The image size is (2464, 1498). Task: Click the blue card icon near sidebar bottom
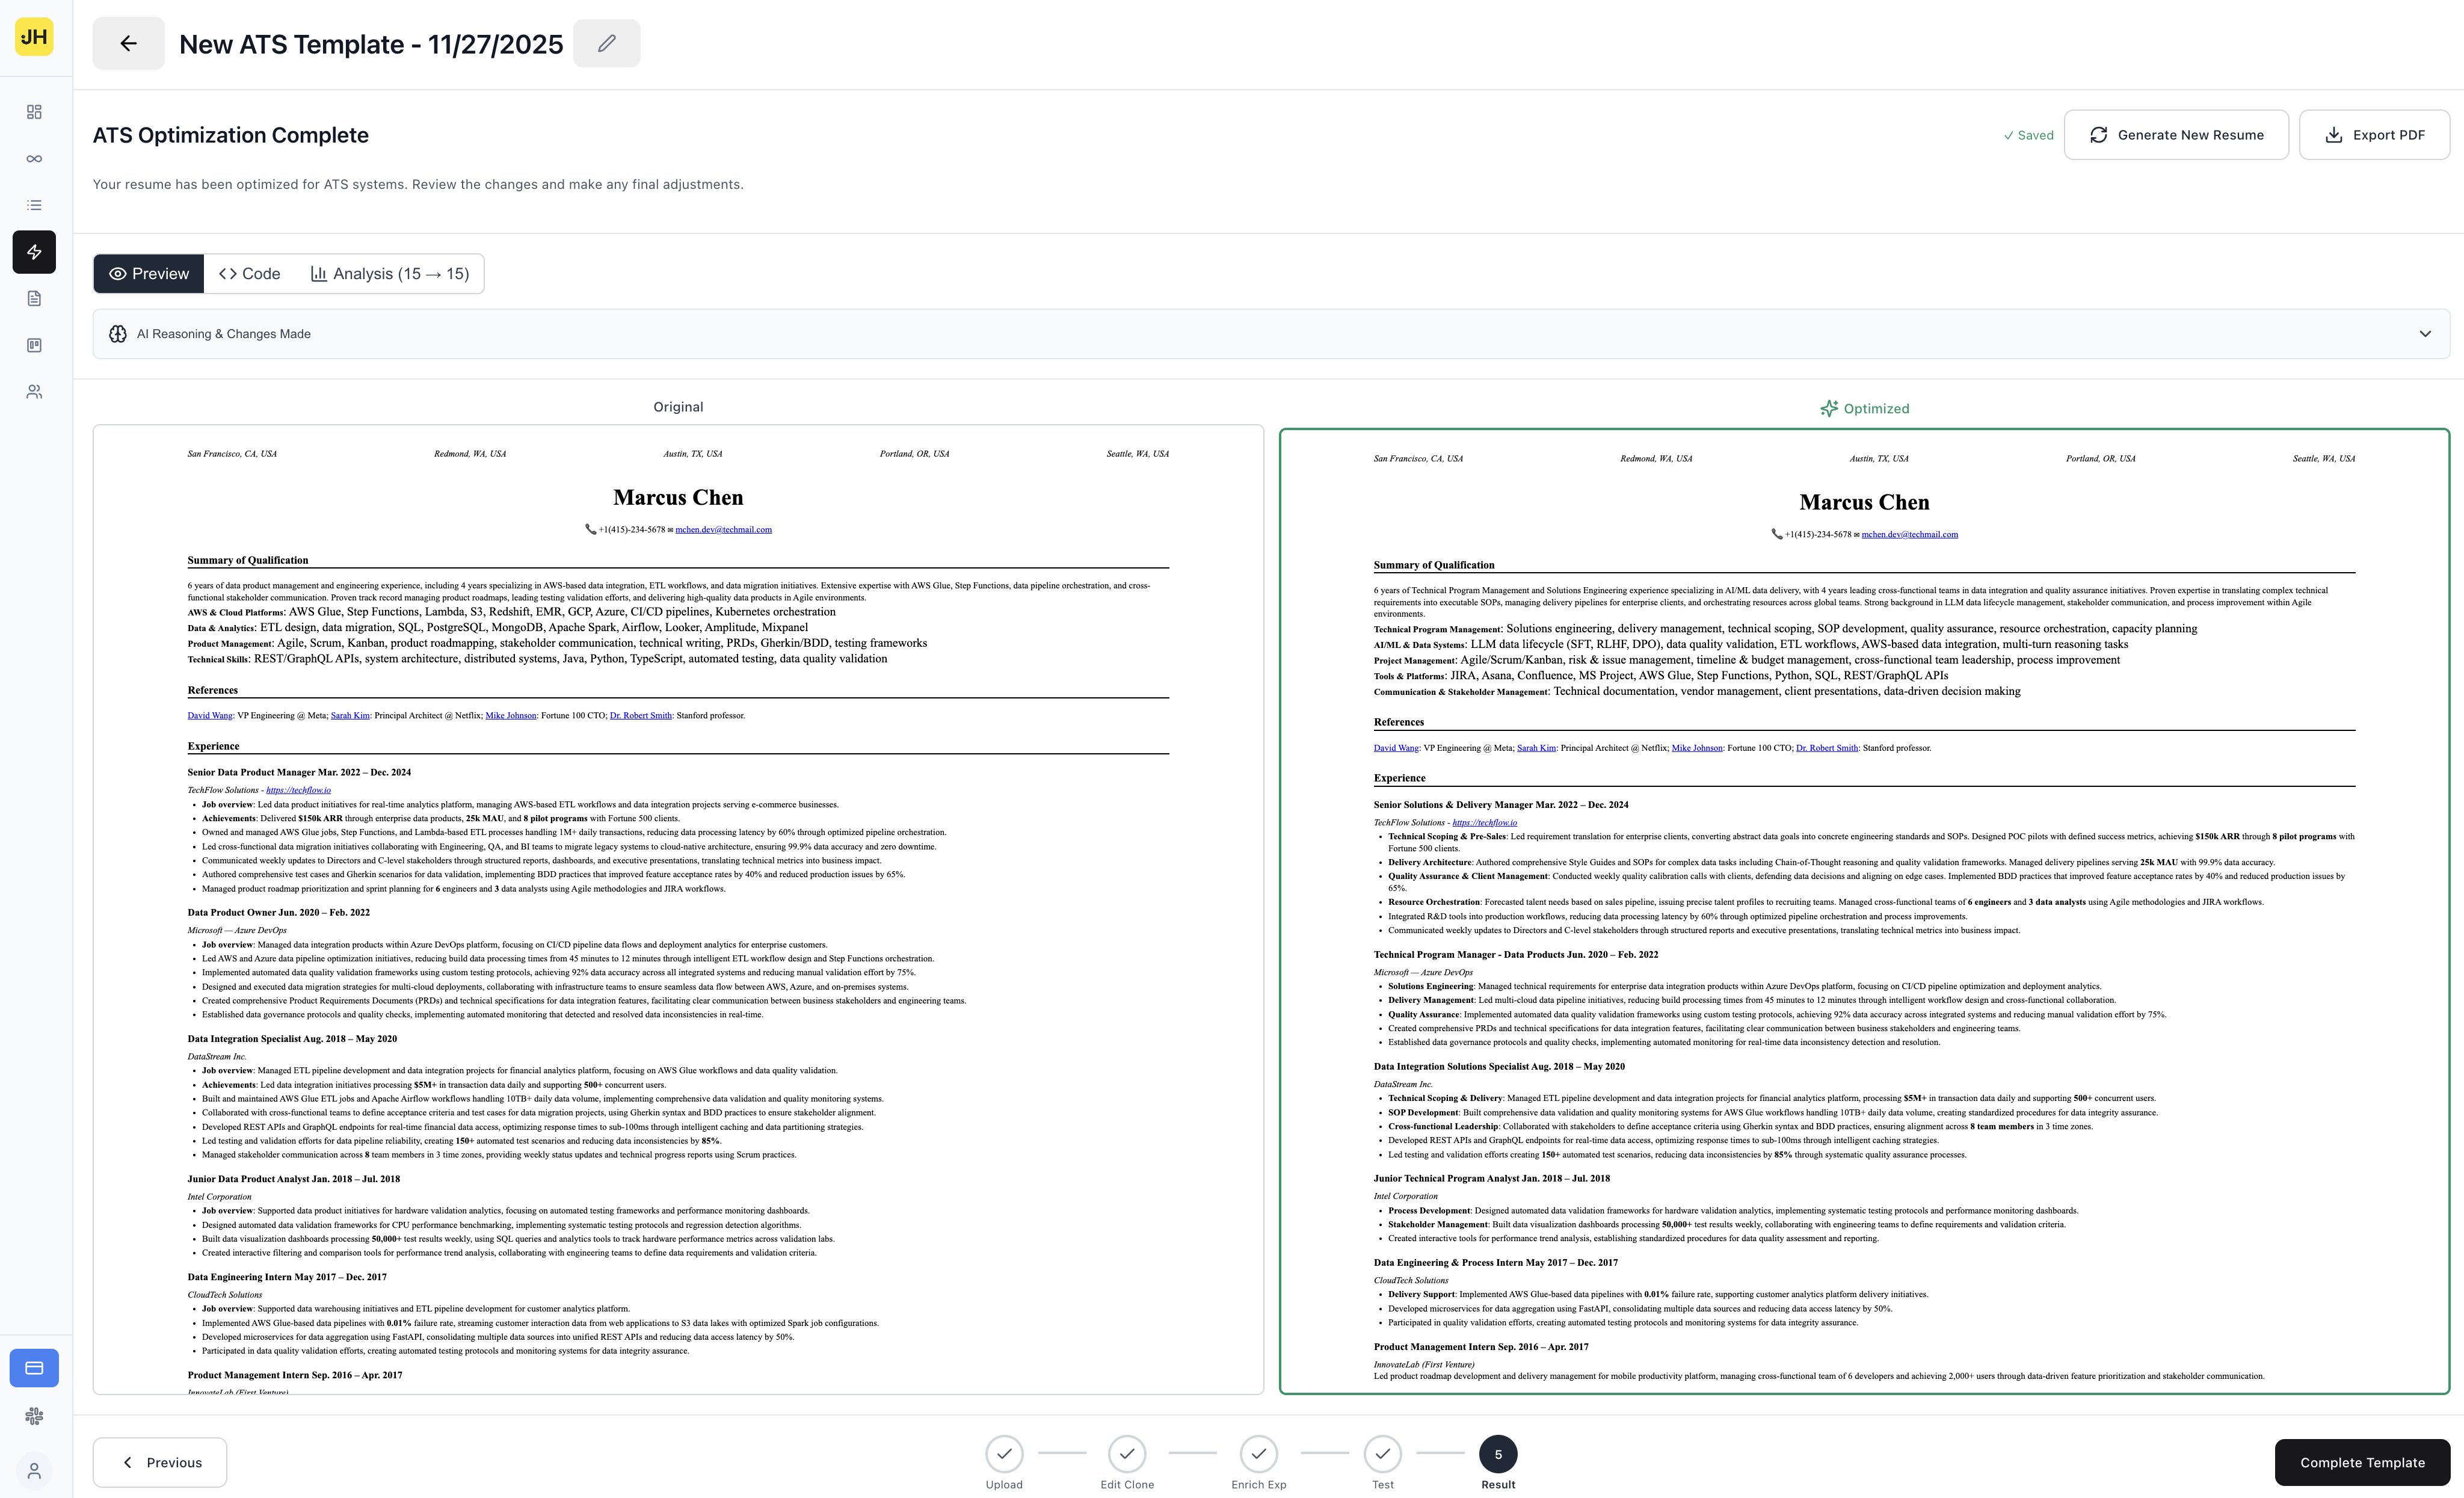tap(33, 1367)
